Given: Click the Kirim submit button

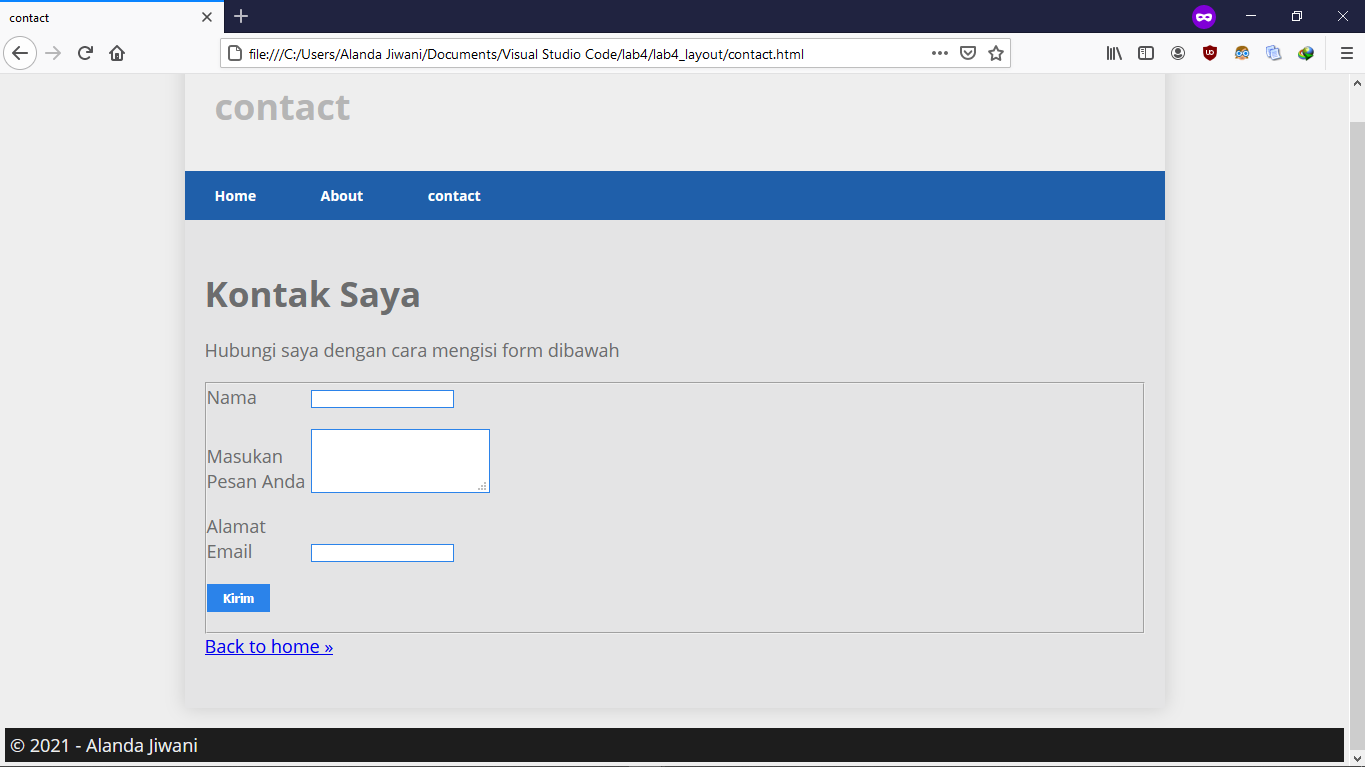Looking at the screenshot, I should click(238, 598).
